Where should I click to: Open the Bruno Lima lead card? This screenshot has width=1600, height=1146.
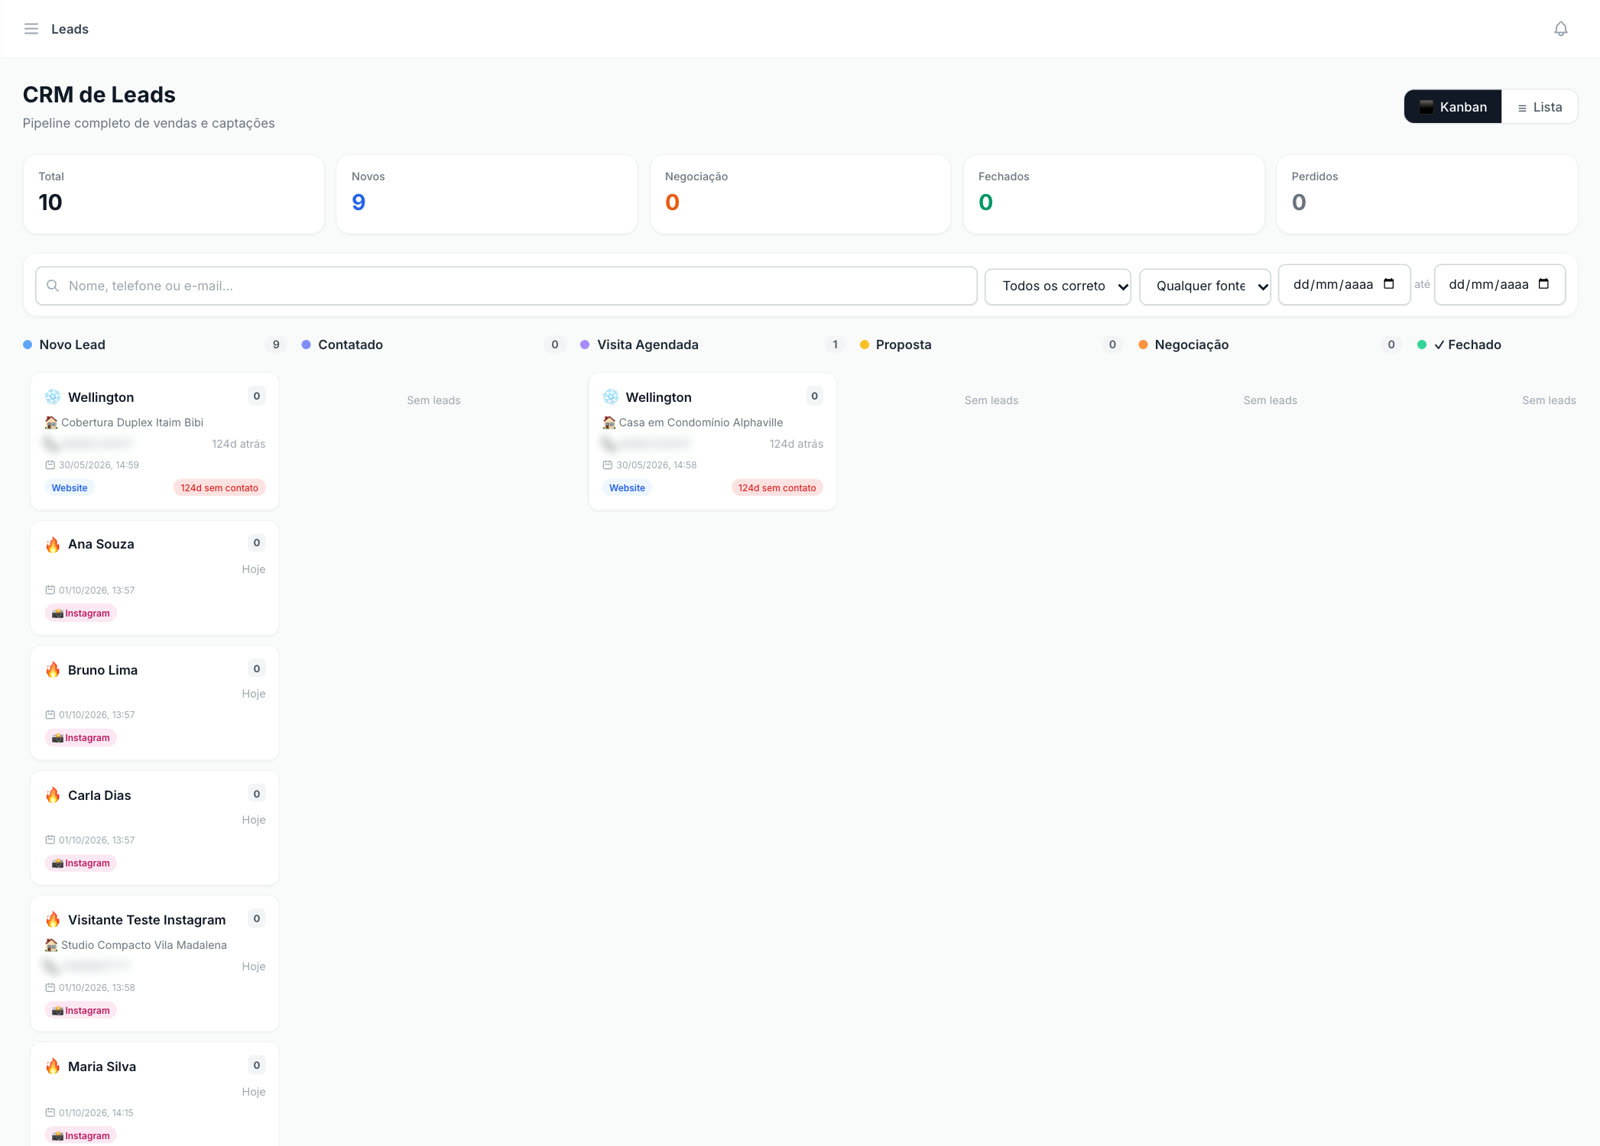[x=155, y=703]
